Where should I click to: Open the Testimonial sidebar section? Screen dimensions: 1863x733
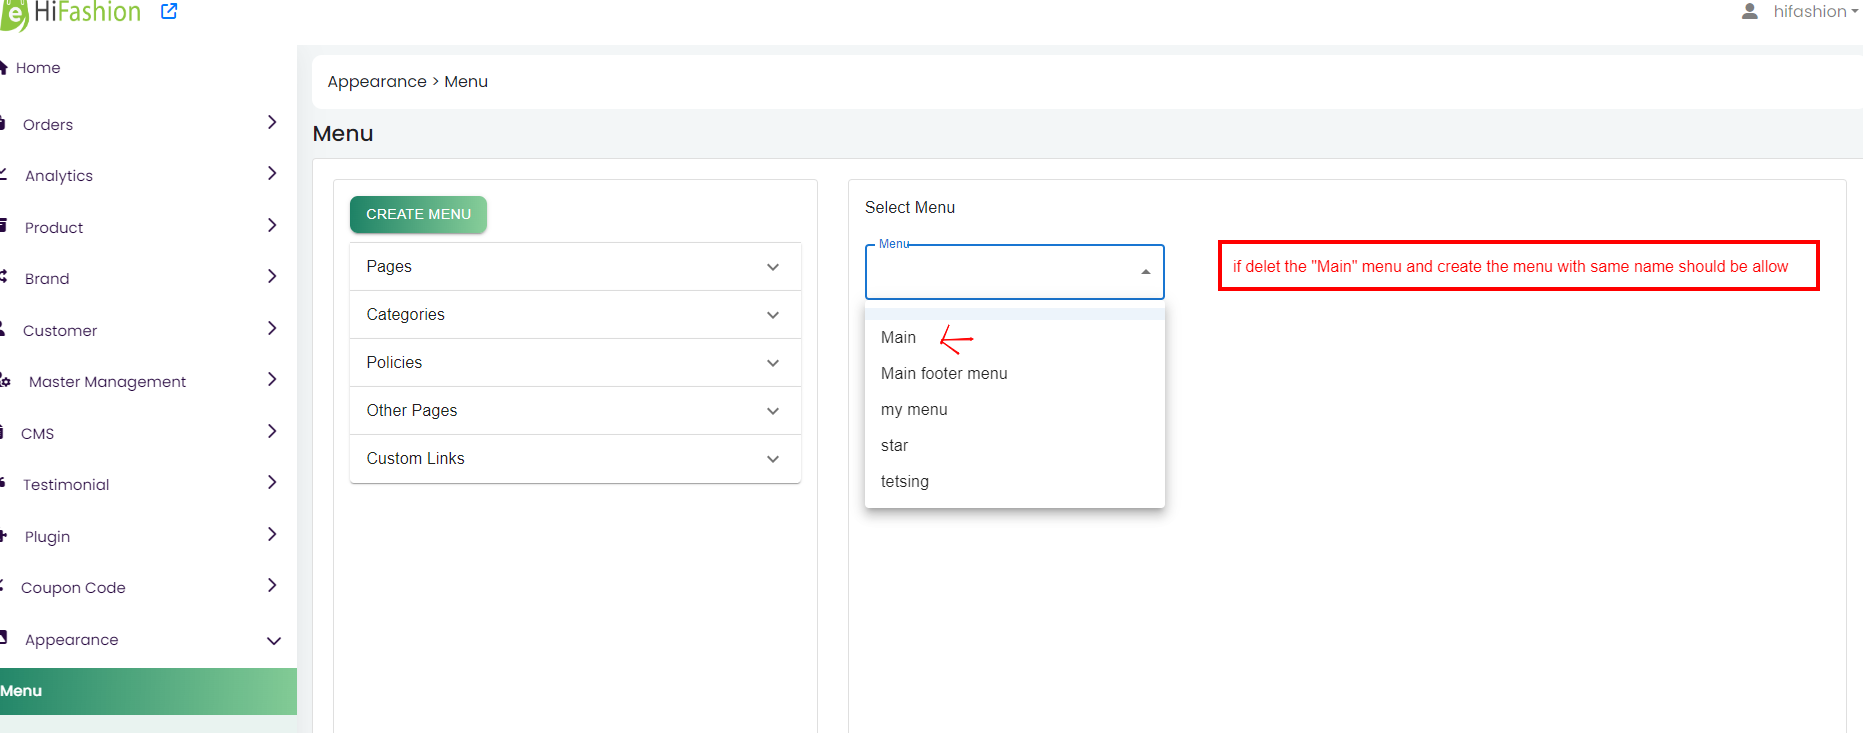pos(66,485)
